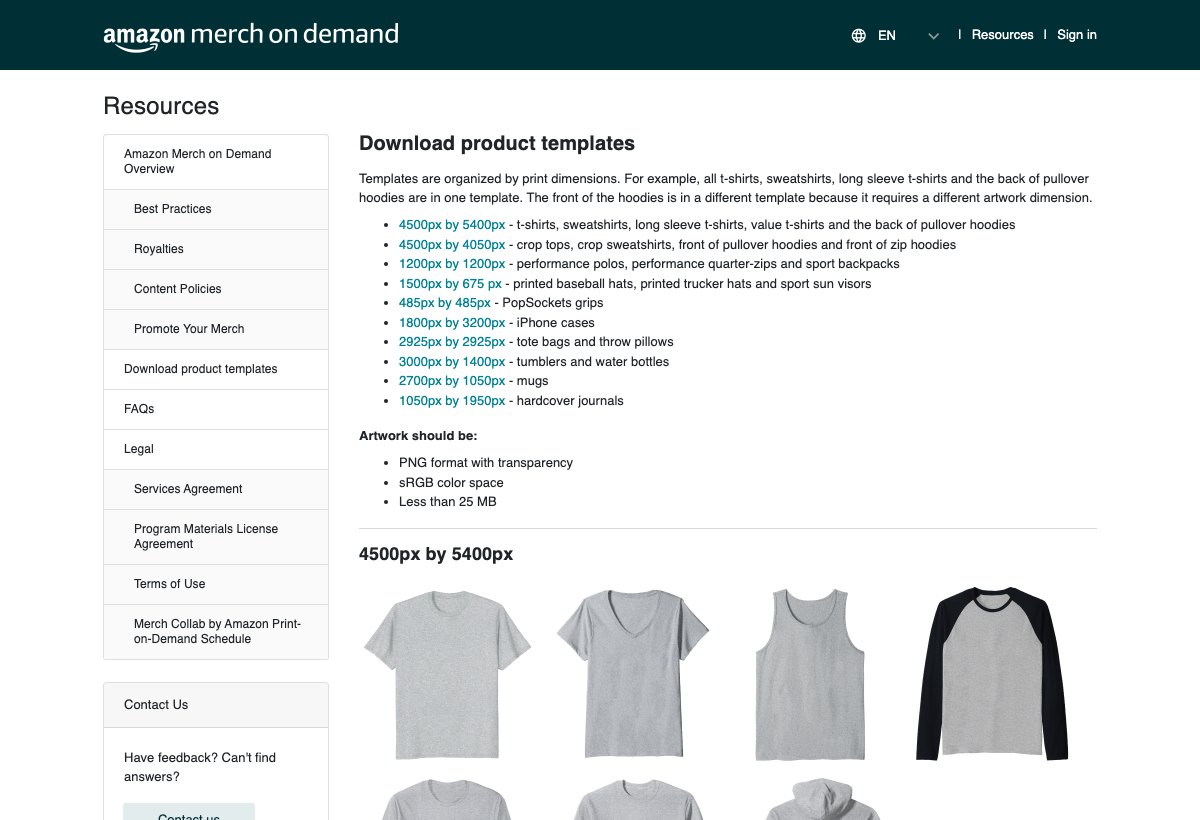Select Download product templates sidebar item
1200x820 pixels.
[216, 369]
